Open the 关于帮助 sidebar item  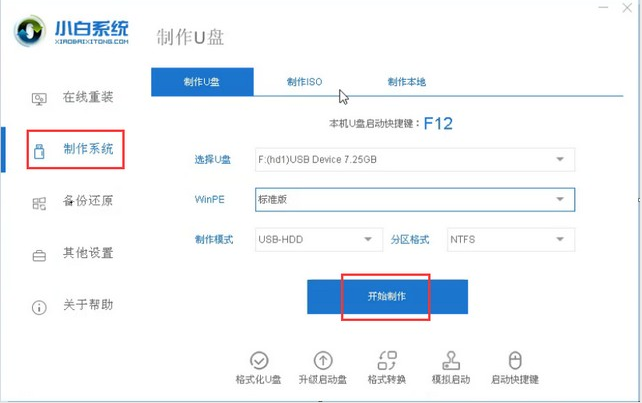pos(75,305)
